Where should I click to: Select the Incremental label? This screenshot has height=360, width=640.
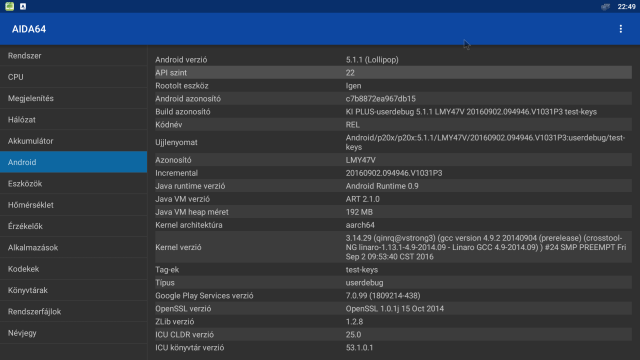click(x=176, y=173)
